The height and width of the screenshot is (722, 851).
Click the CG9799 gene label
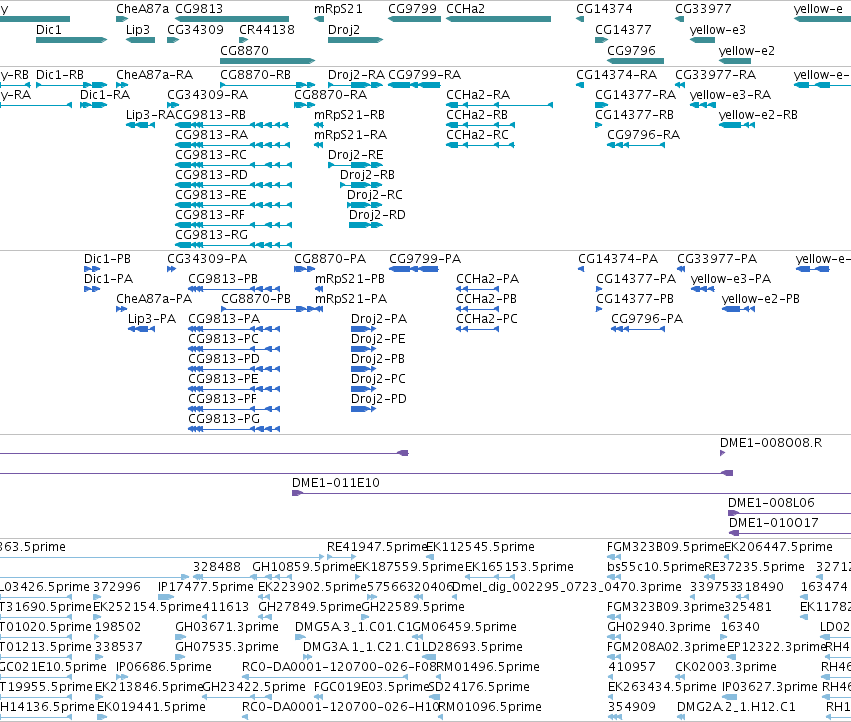[412, 9]
